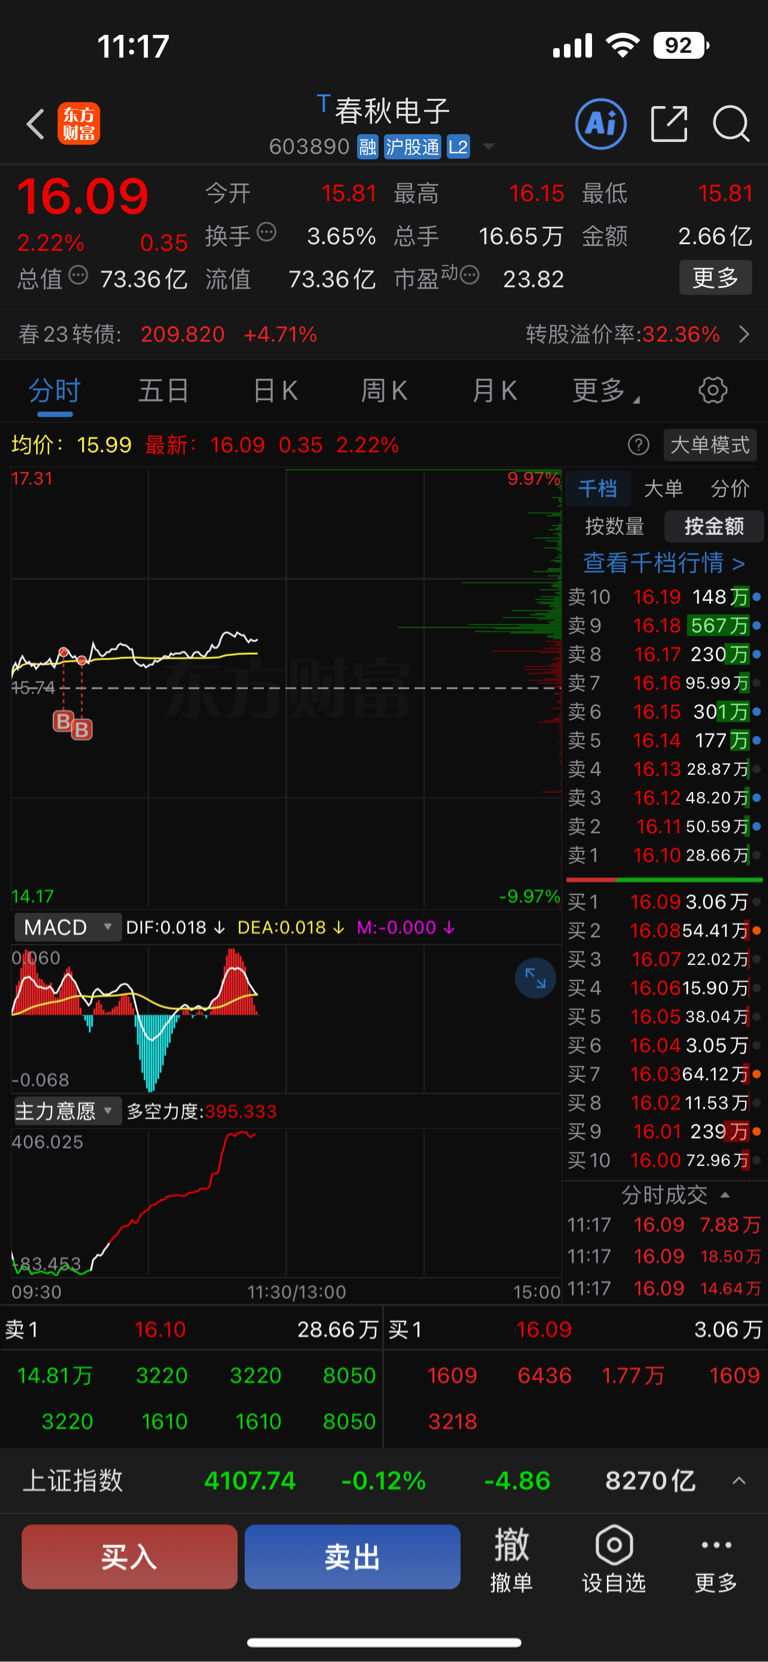Viewport: 768px width, 1662px height.
Task: Open search with the magnifier icon
Action: pyautogui.click(x=731, y=124)
